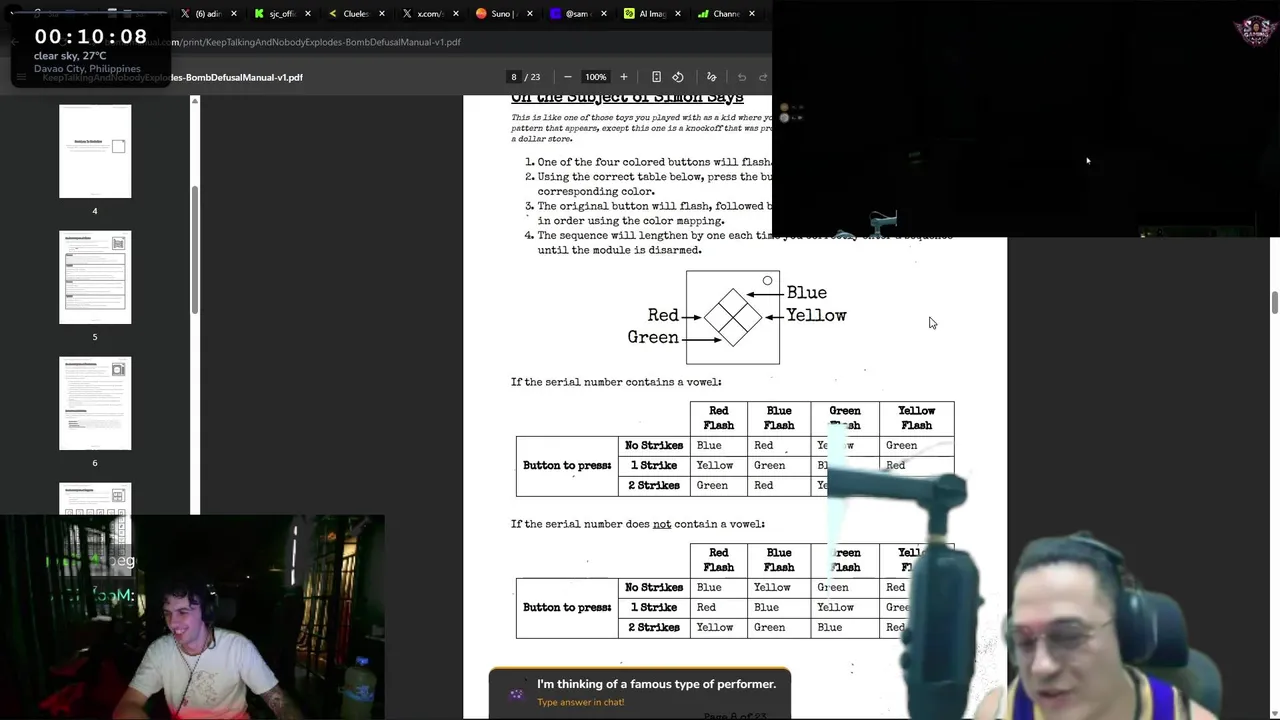Zoom out the PDF with minus icon

point(568,77)
